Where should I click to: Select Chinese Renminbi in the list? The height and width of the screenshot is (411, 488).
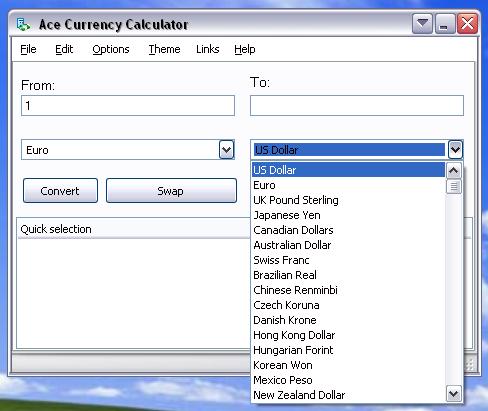click(x=348, y=290)
